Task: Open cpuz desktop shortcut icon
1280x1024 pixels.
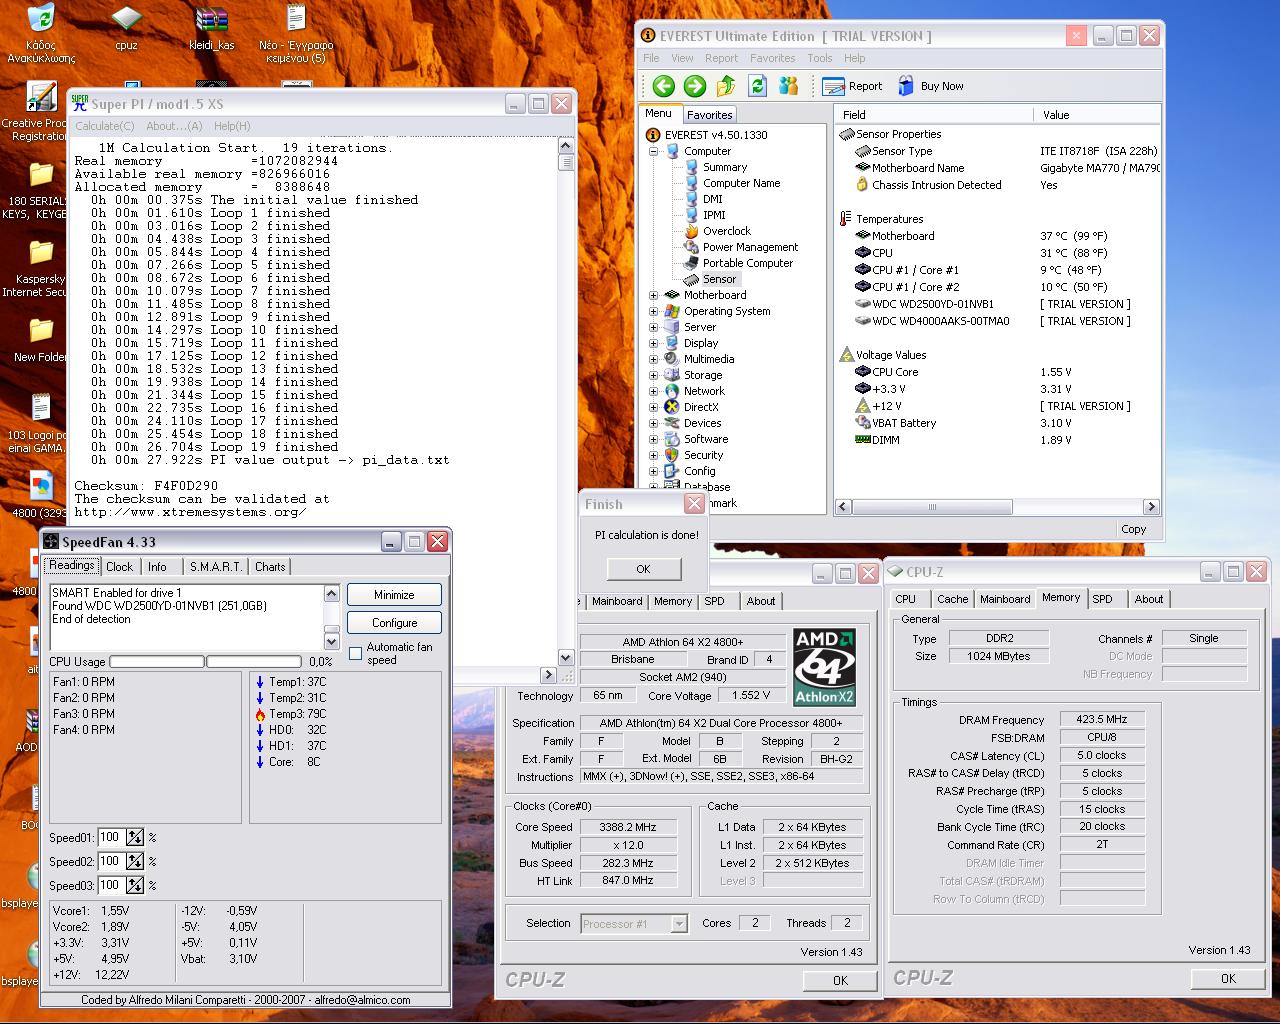Action: click(126, 19)
